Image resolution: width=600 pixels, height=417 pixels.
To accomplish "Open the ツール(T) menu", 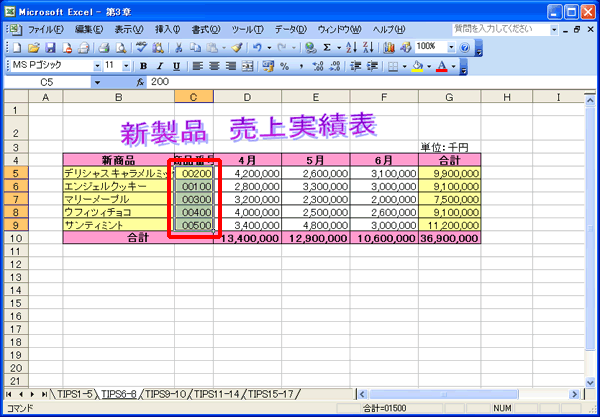I will pyautogui.click(x=248, y=29).
